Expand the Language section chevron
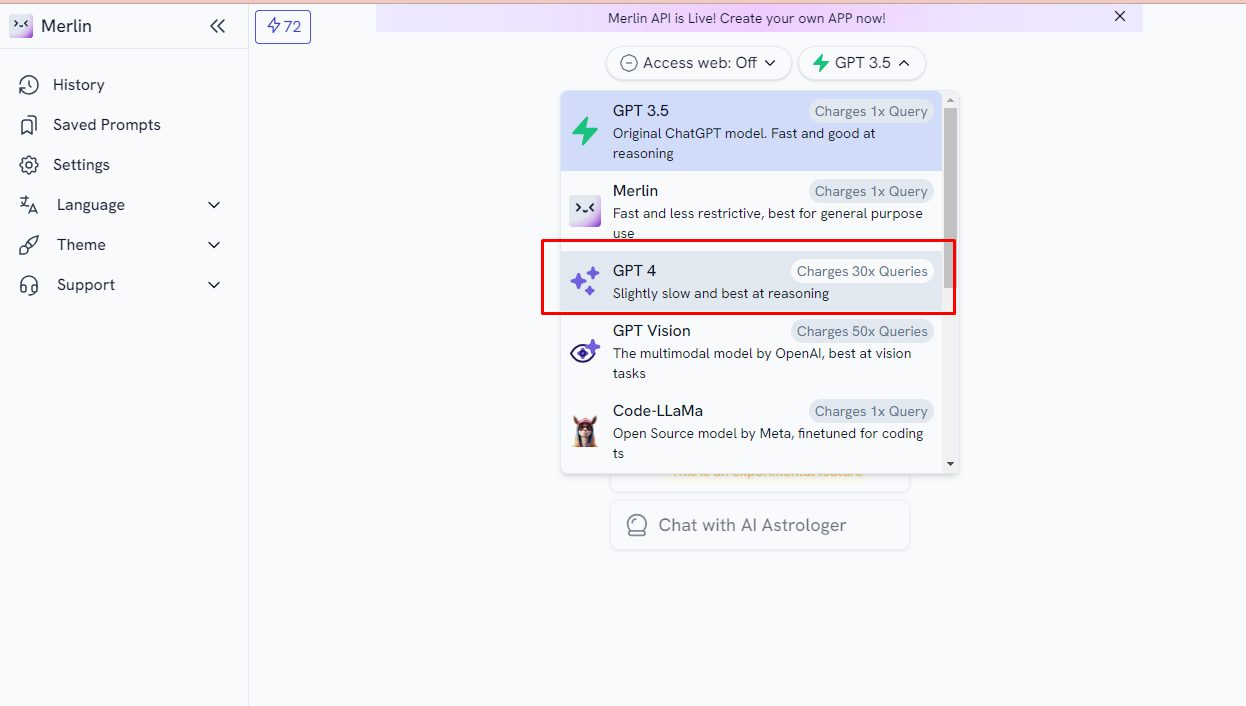 click(214, 205)
